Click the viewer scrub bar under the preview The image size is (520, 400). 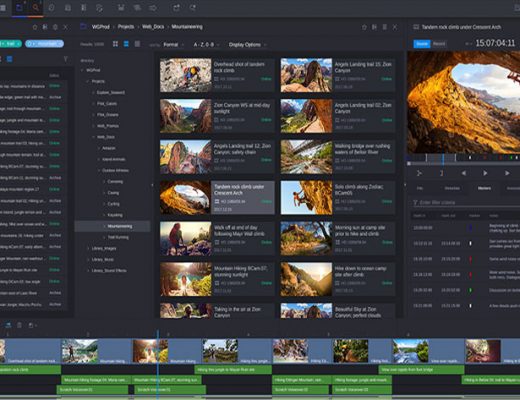point(463,164)
